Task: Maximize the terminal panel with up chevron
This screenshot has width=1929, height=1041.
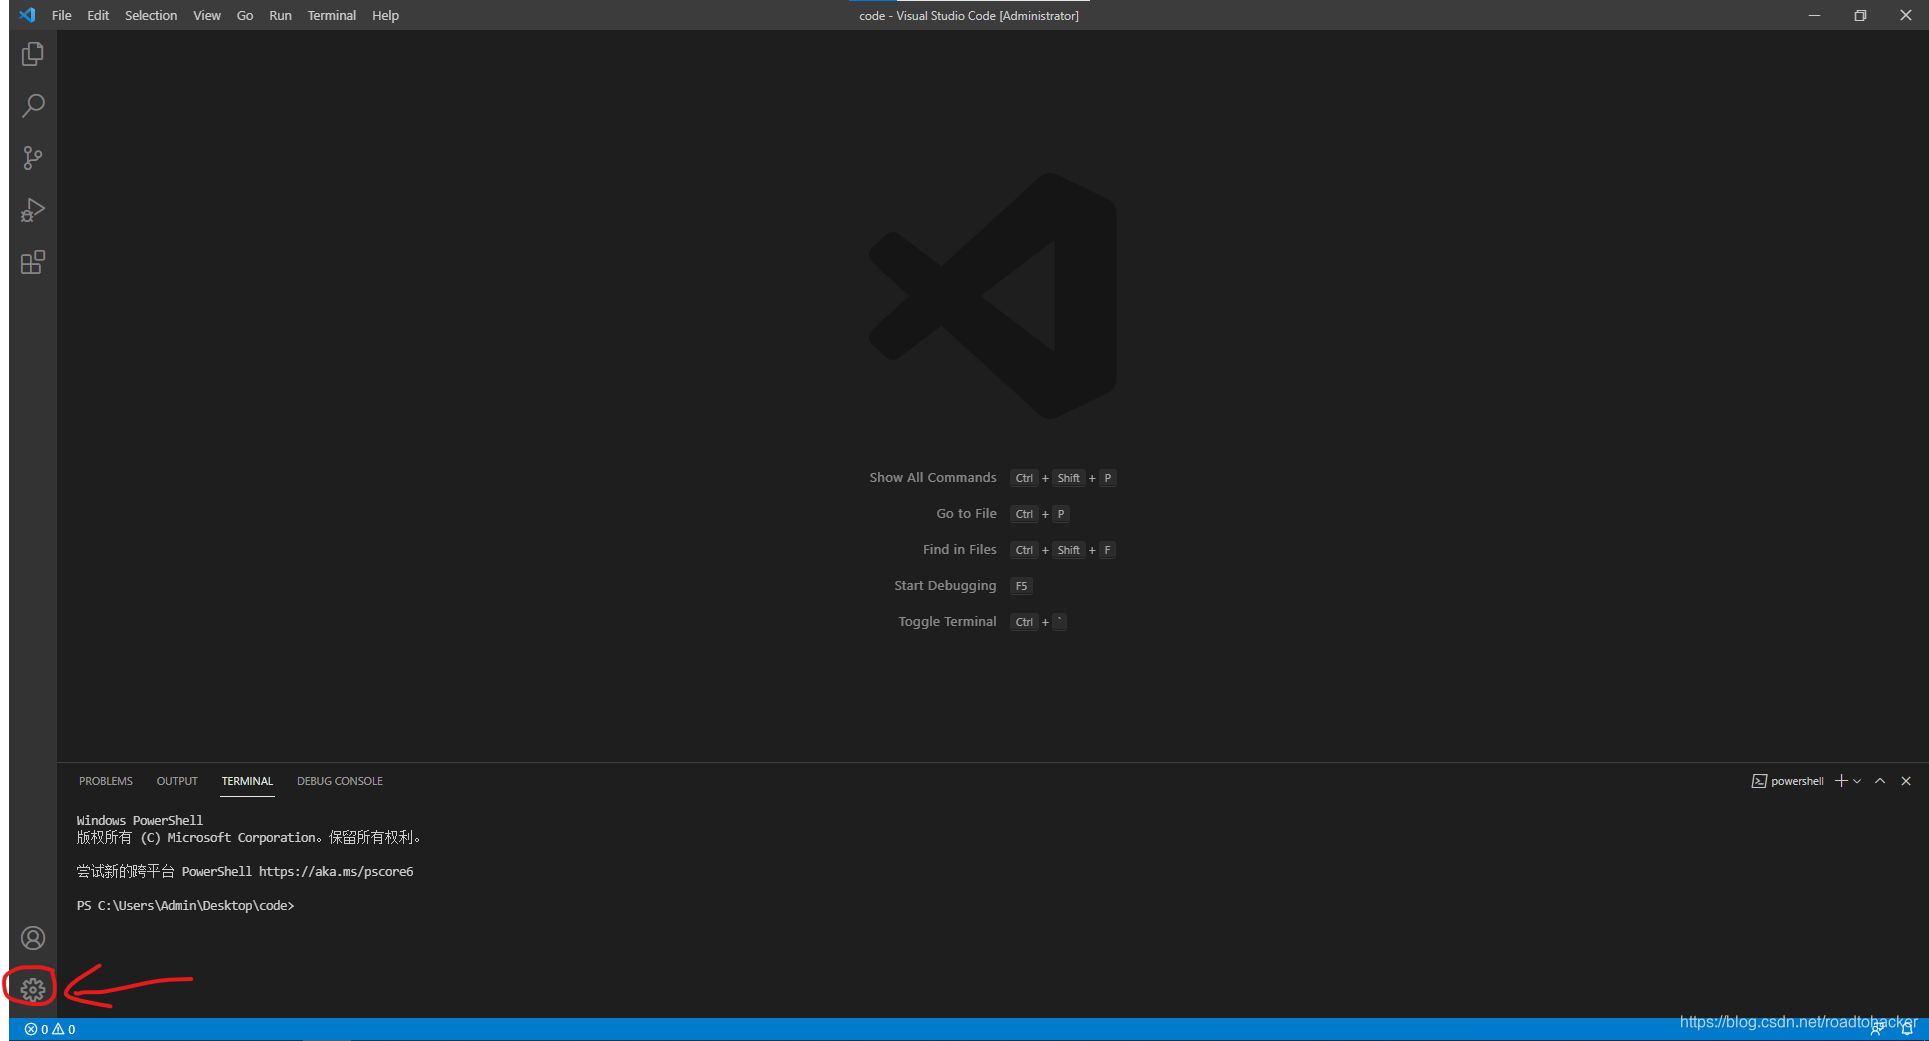Action: click(1880, 781)
